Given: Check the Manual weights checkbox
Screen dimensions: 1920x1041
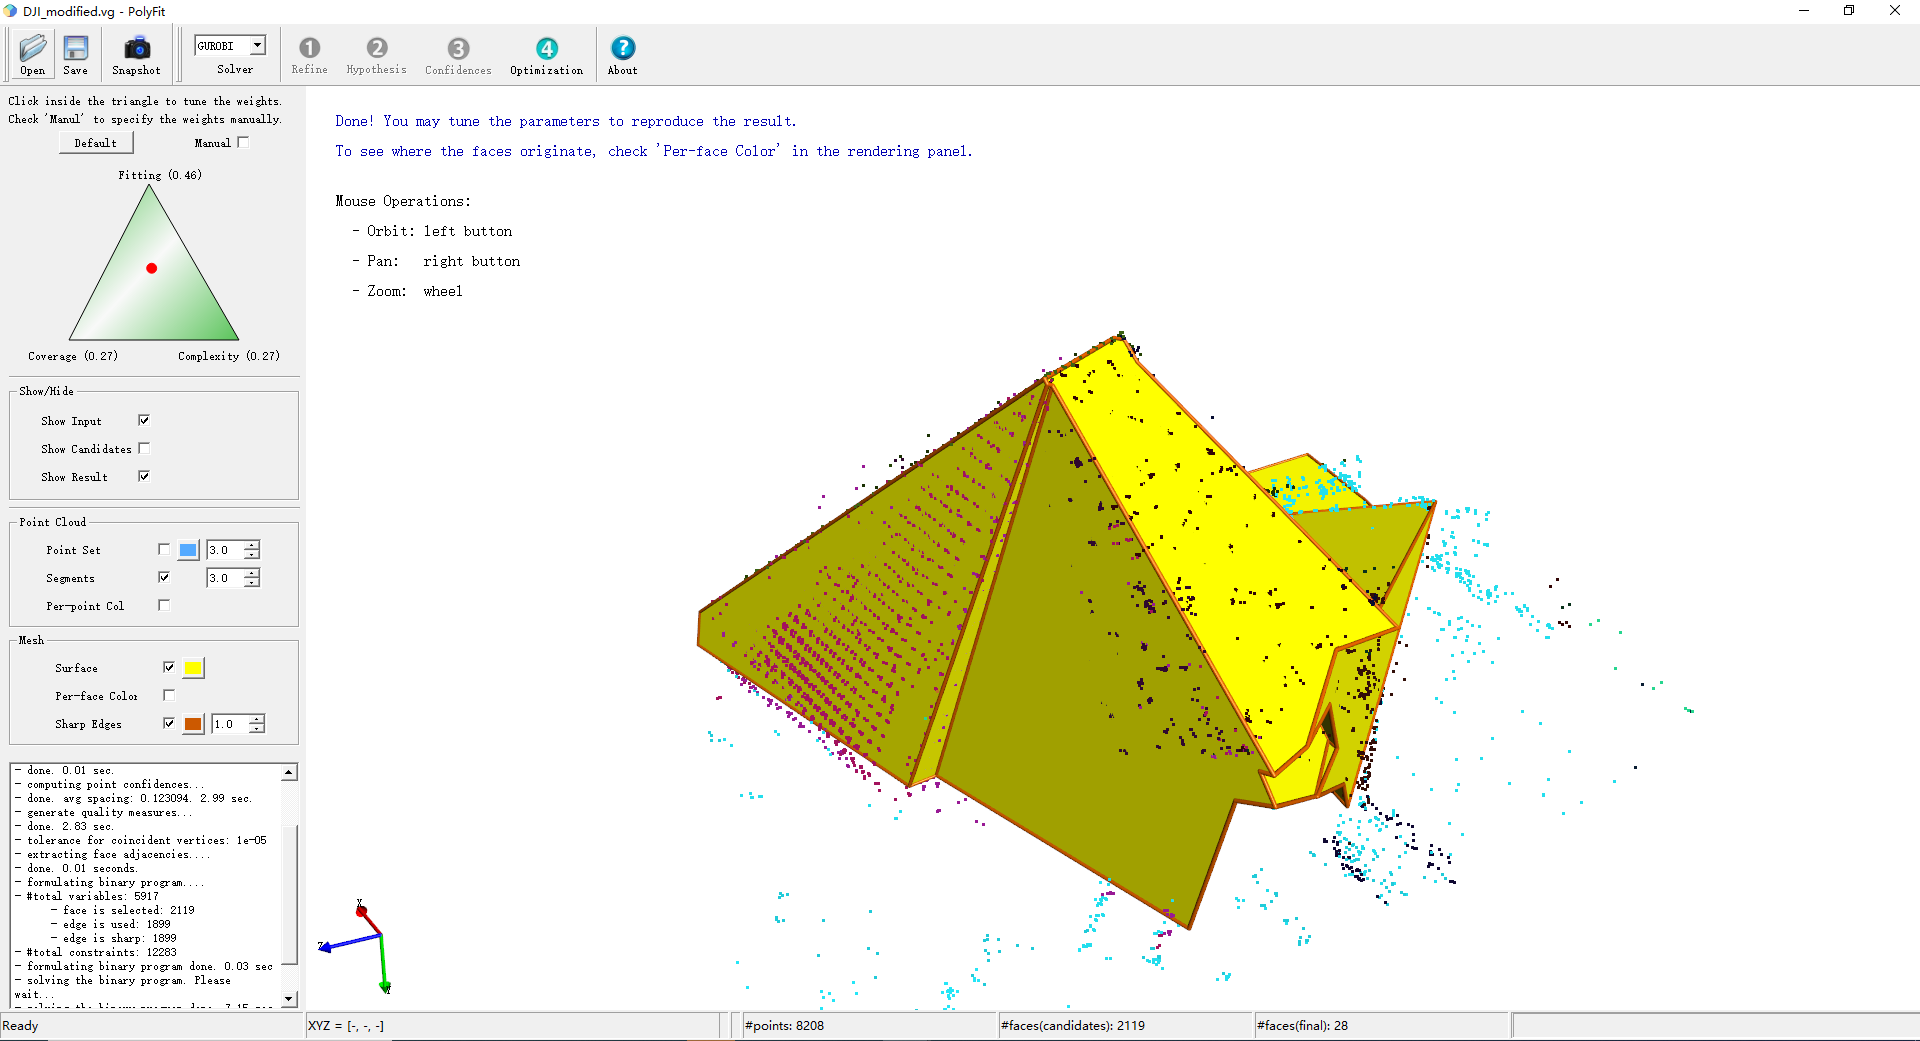Looking at the screenshot, I should (x=243, y=143).
